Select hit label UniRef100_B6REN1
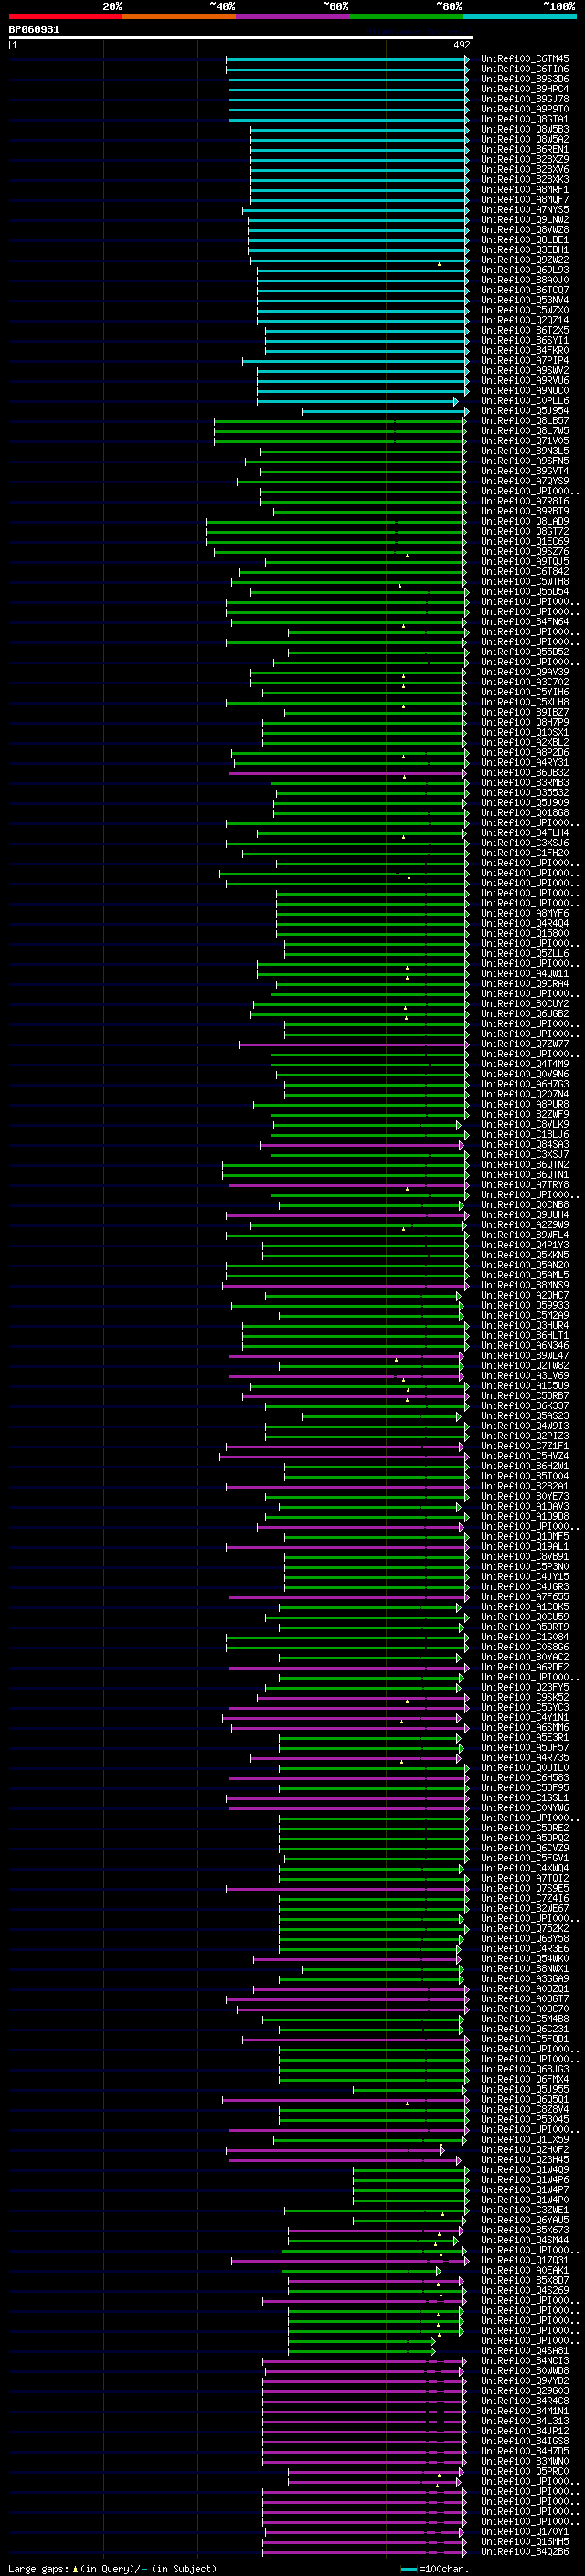This screenshot has height=2576, width=585. (x=525, y=149)
